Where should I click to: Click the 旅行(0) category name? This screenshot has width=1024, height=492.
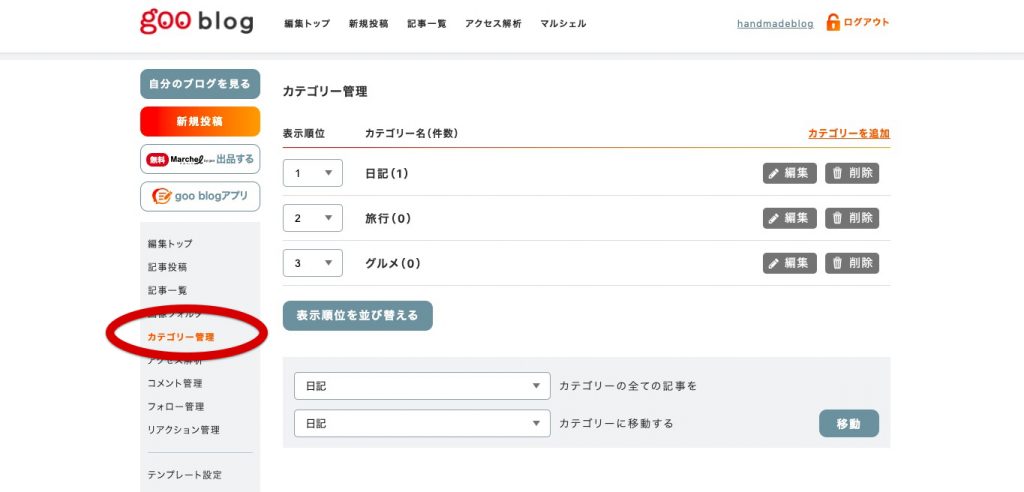[x=388, y=219]
